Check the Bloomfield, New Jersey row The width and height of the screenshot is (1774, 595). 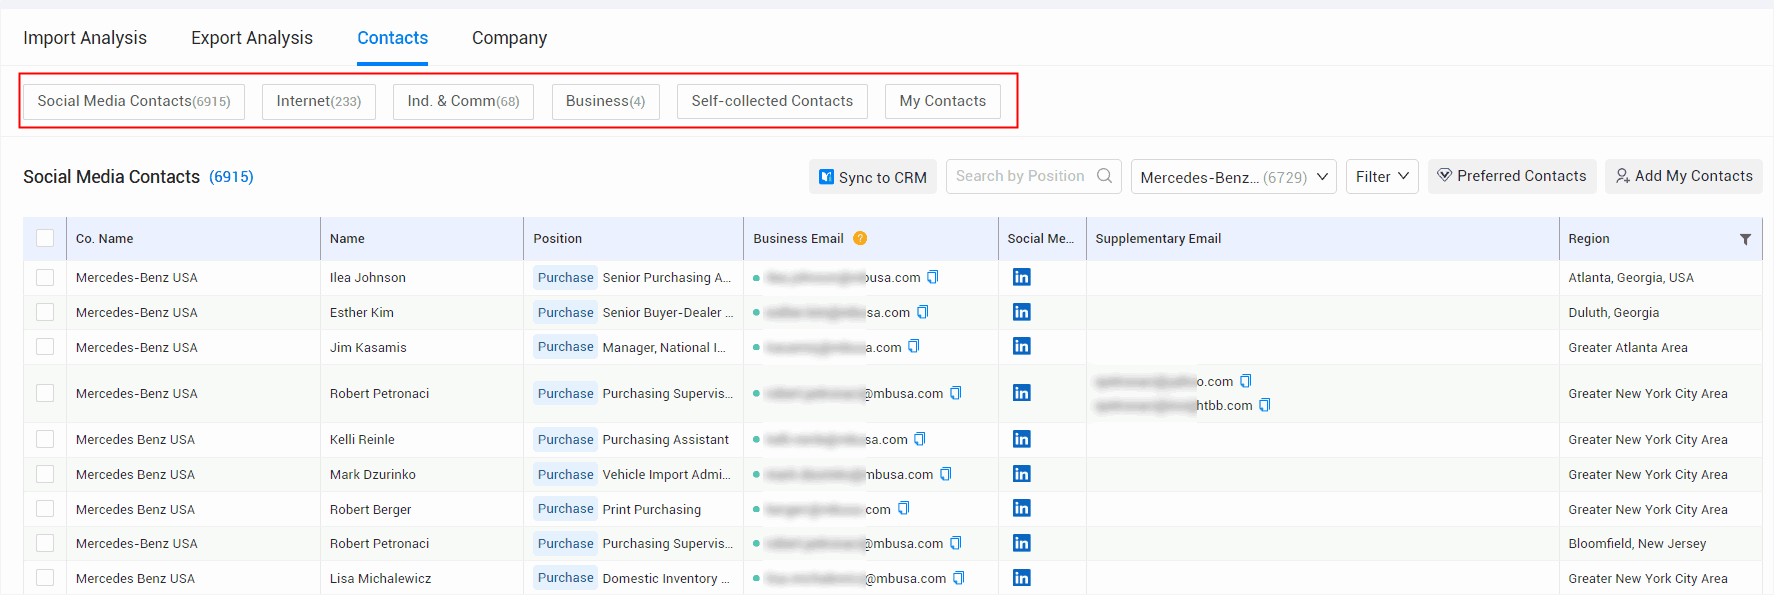45,543
